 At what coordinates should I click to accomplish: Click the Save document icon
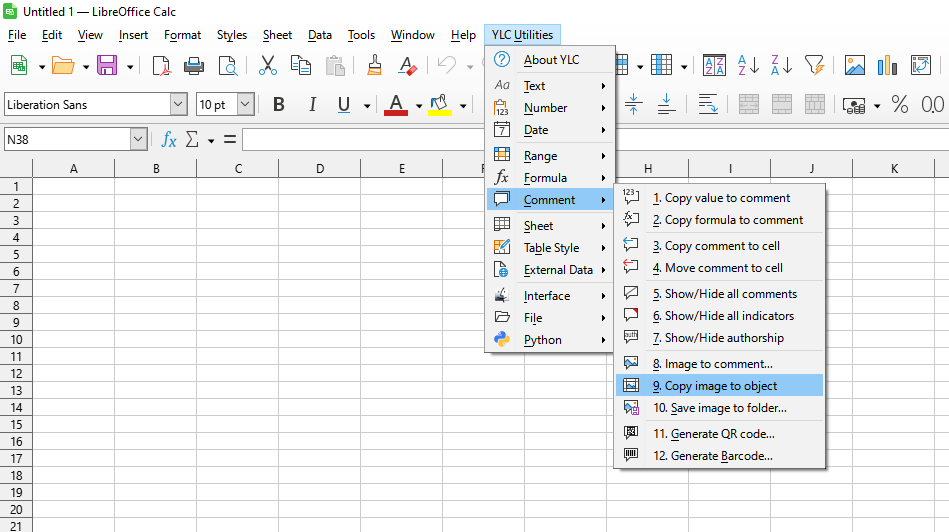tap(106, 66)
